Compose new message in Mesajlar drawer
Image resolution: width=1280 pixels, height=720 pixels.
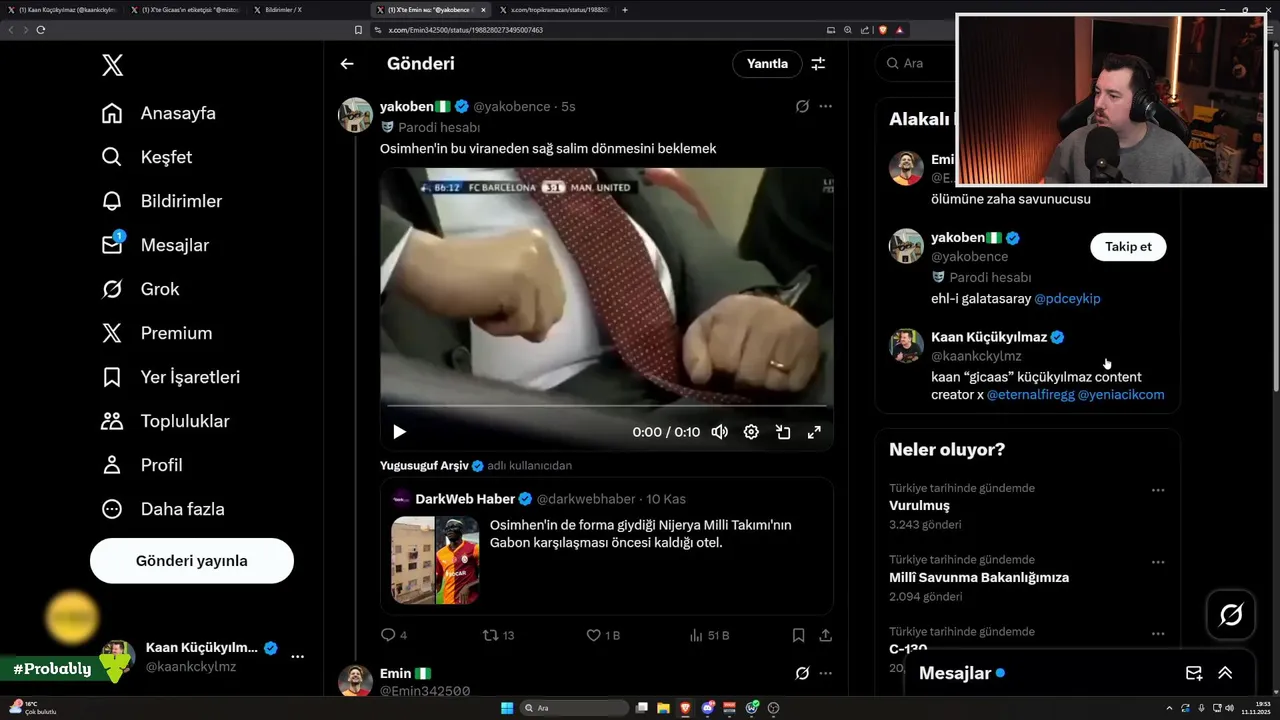[1193, 674]
